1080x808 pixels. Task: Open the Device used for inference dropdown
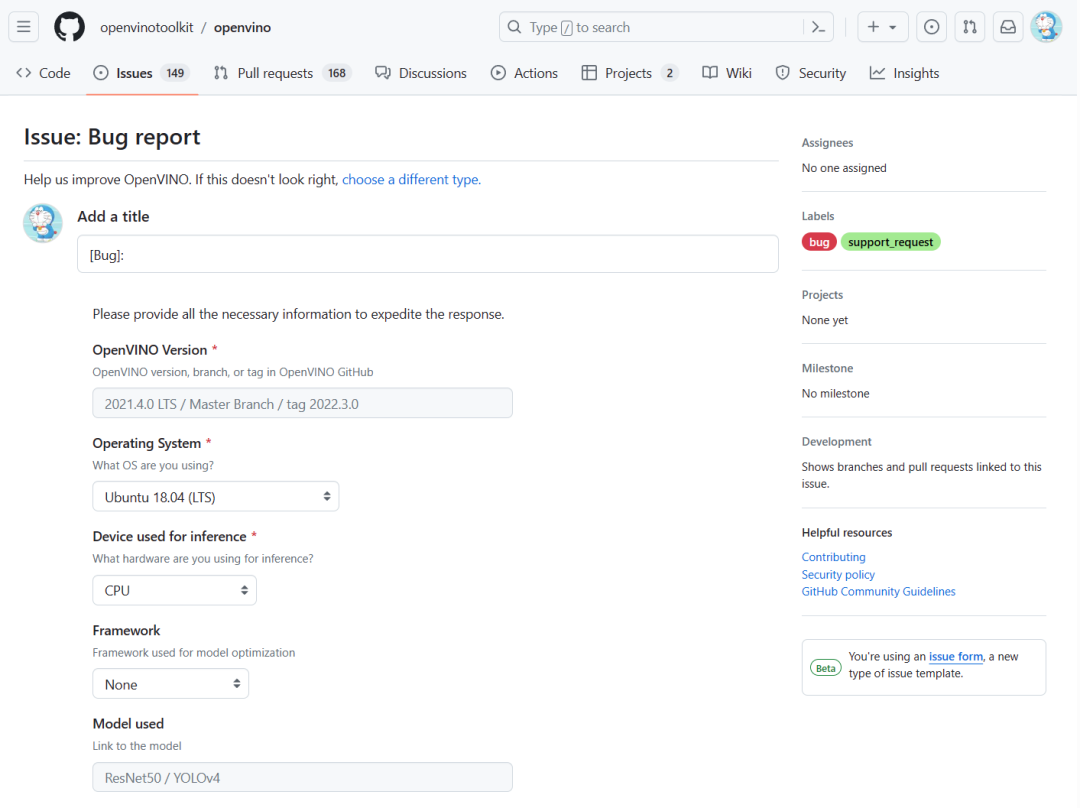pos(175,591)
